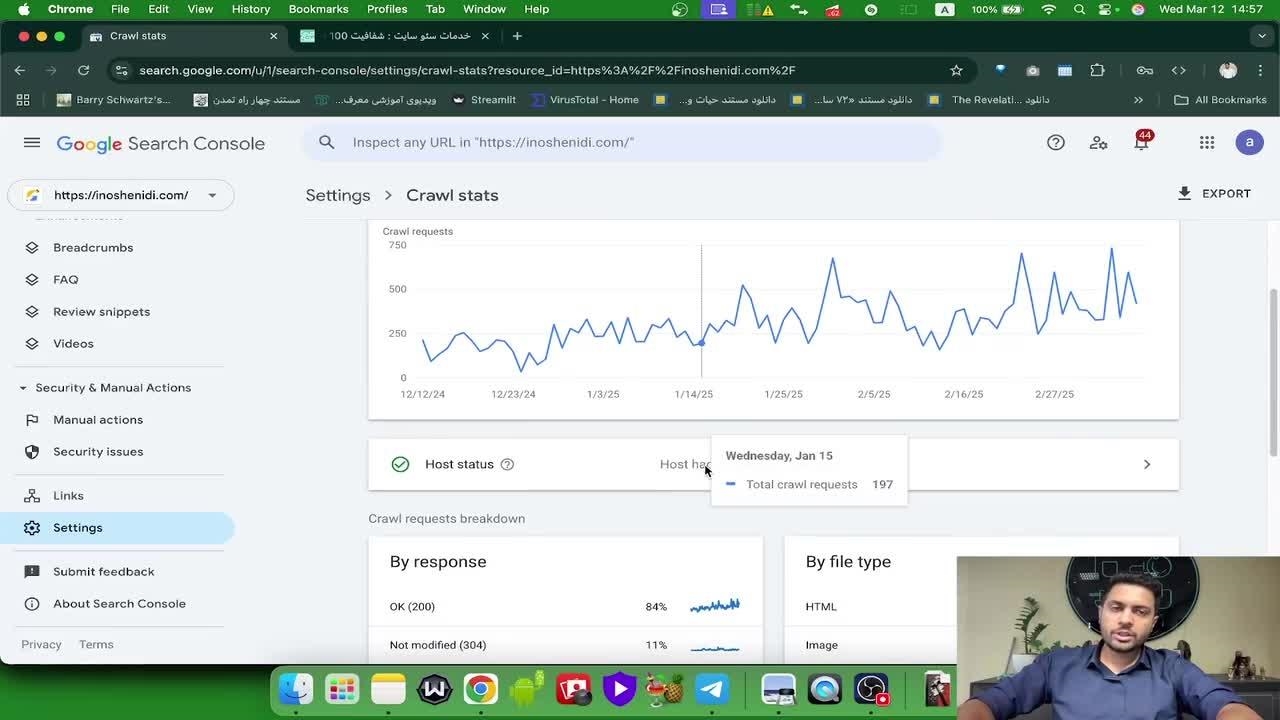Expand Host status details chevron

click(x=1146, y=464)
